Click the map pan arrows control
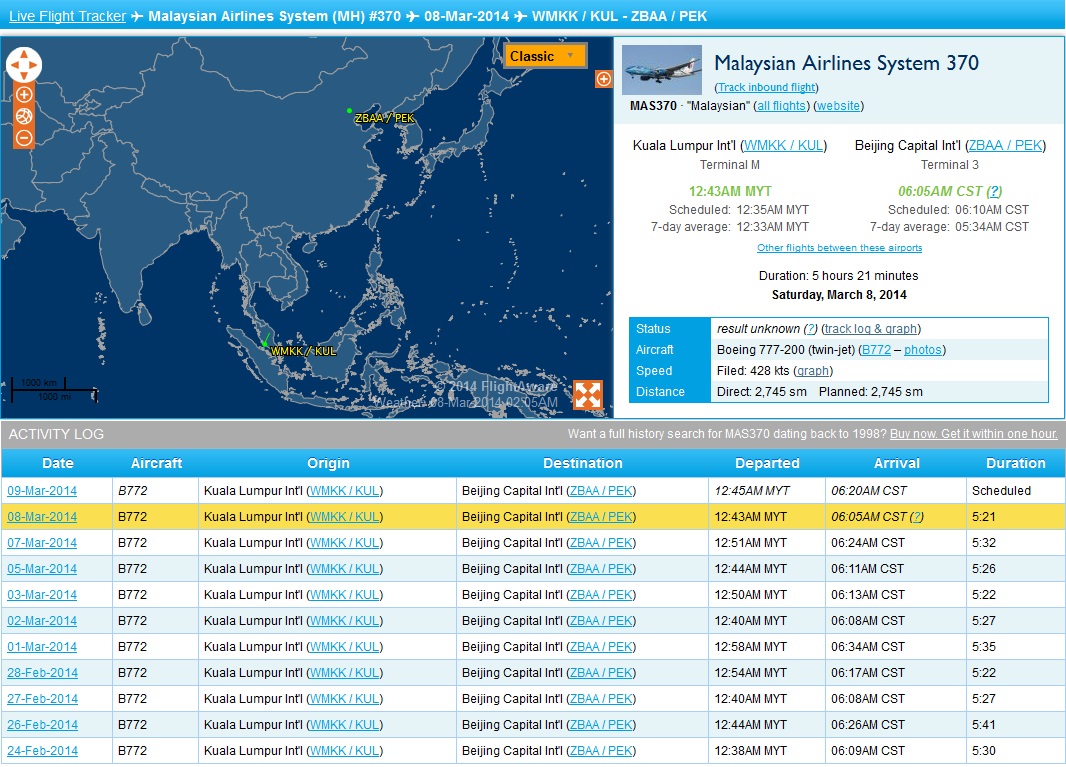 click(24, 65)
